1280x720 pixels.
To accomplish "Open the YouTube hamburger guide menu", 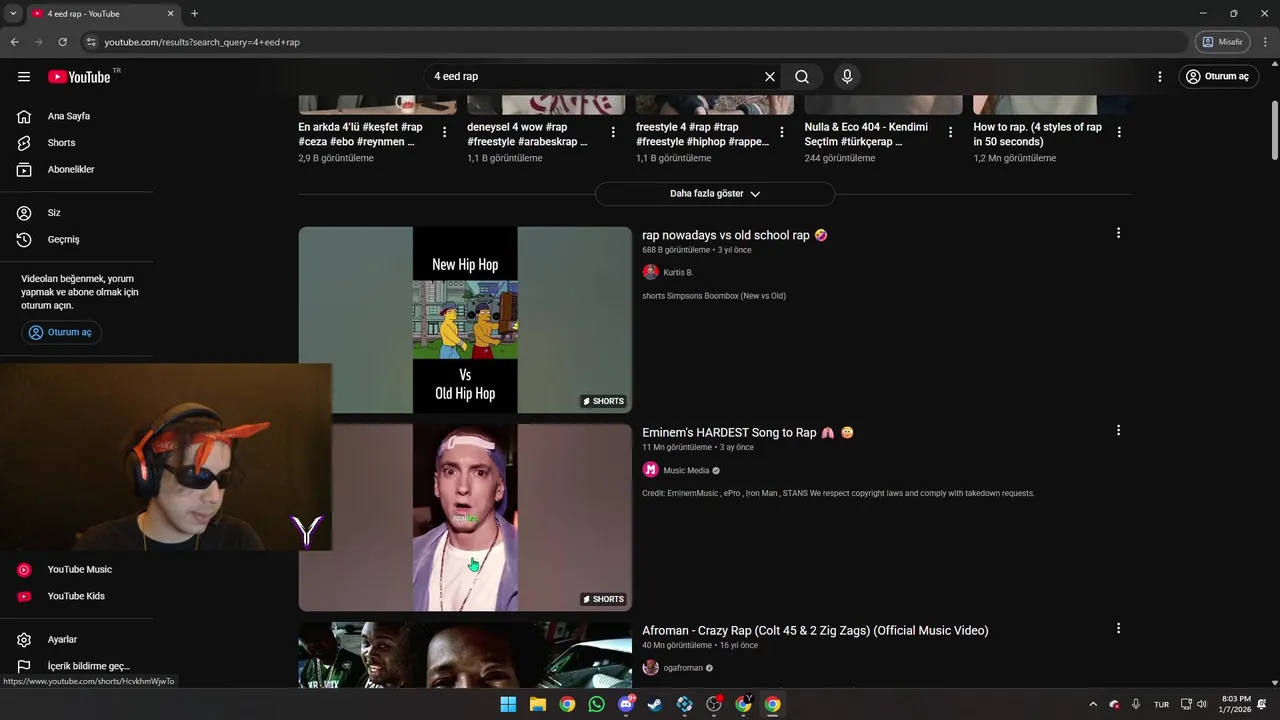I will click(24, 76).
